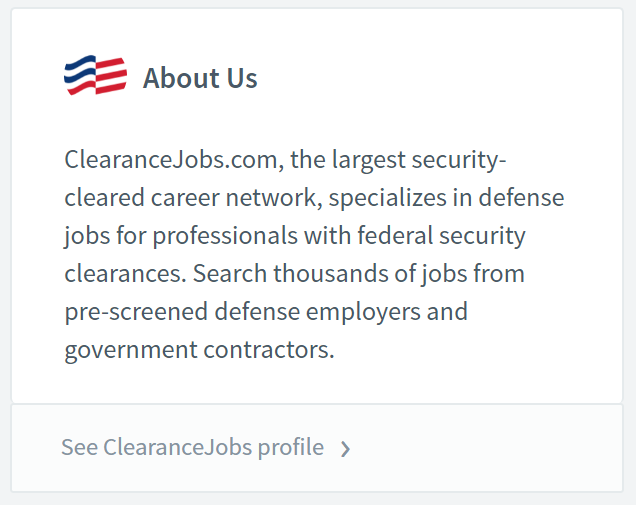
Task: Click the word "clearances." in the paragraph
Action: click(x=125, y=274)
